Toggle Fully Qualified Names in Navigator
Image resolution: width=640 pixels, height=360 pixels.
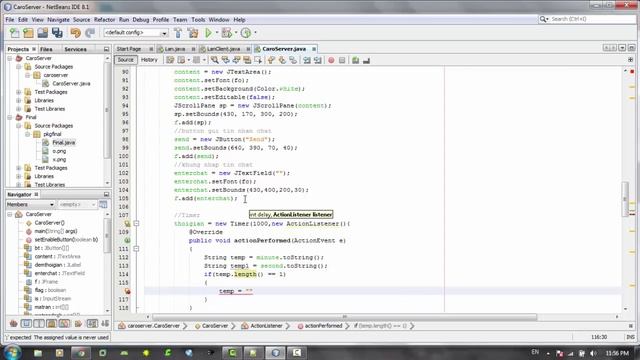(x=78, y=324)
